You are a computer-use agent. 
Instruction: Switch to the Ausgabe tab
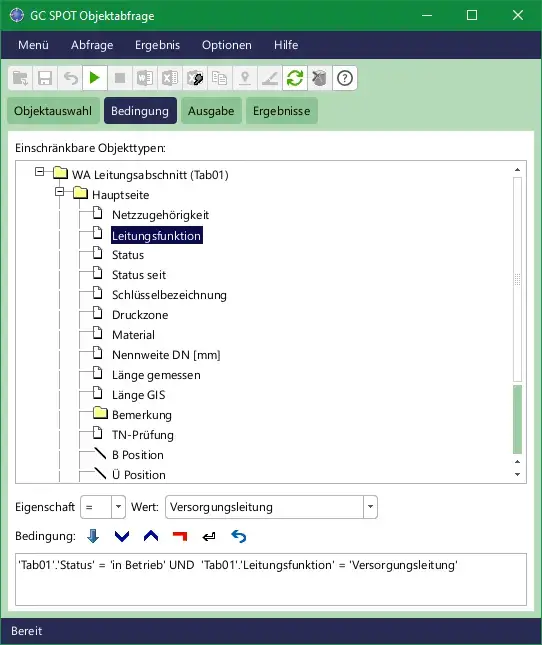211,111
